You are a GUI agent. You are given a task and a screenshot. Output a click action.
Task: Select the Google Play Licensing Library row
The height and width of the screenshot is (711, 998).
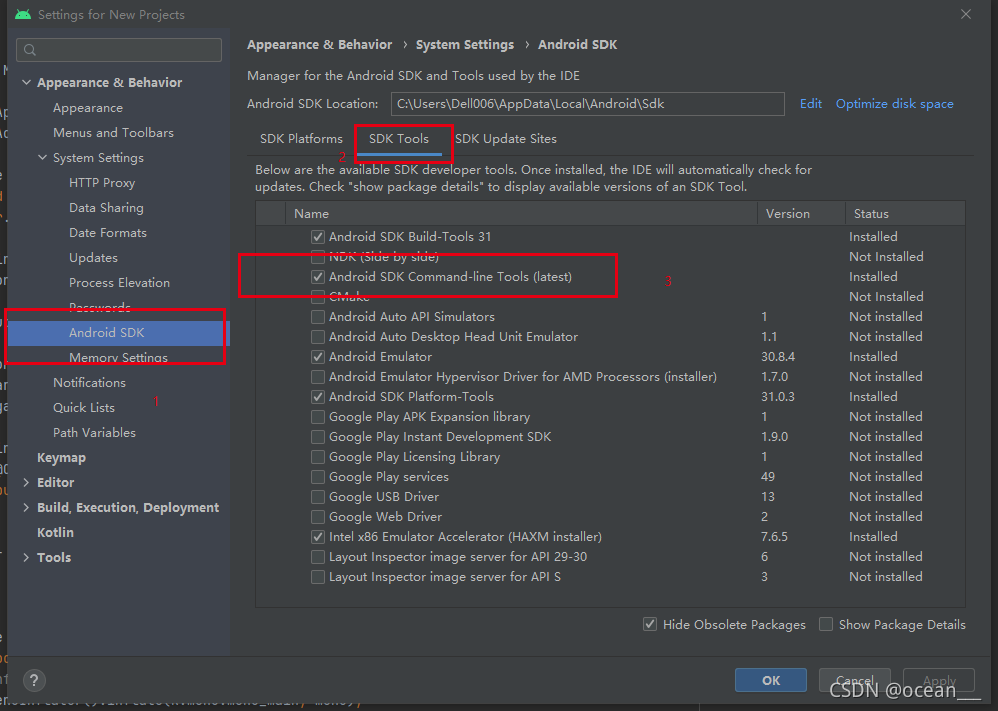(610, 457)
